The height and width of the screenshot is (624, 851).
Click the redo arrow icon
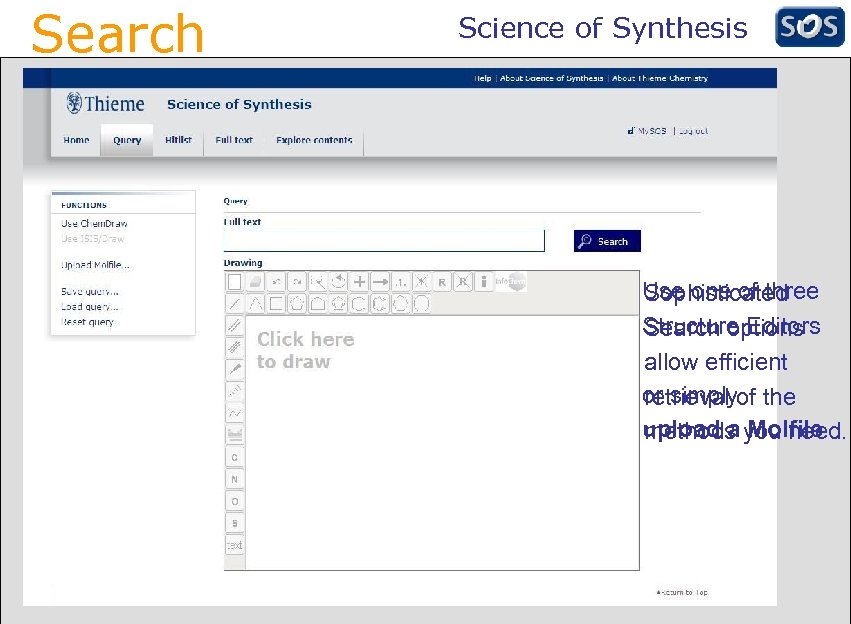pyautogui.click(x=297, y=282)
